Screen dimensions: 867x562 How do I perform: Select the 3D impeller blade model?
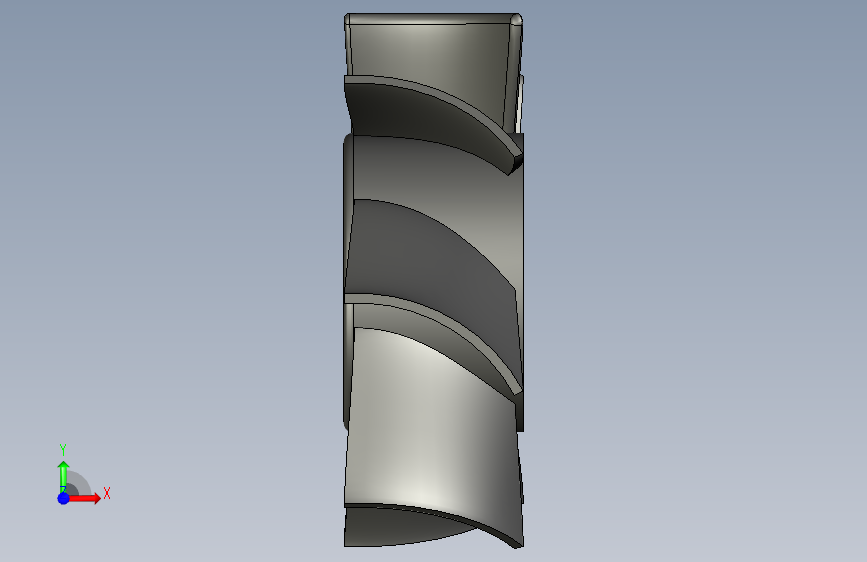click(434, 280)
